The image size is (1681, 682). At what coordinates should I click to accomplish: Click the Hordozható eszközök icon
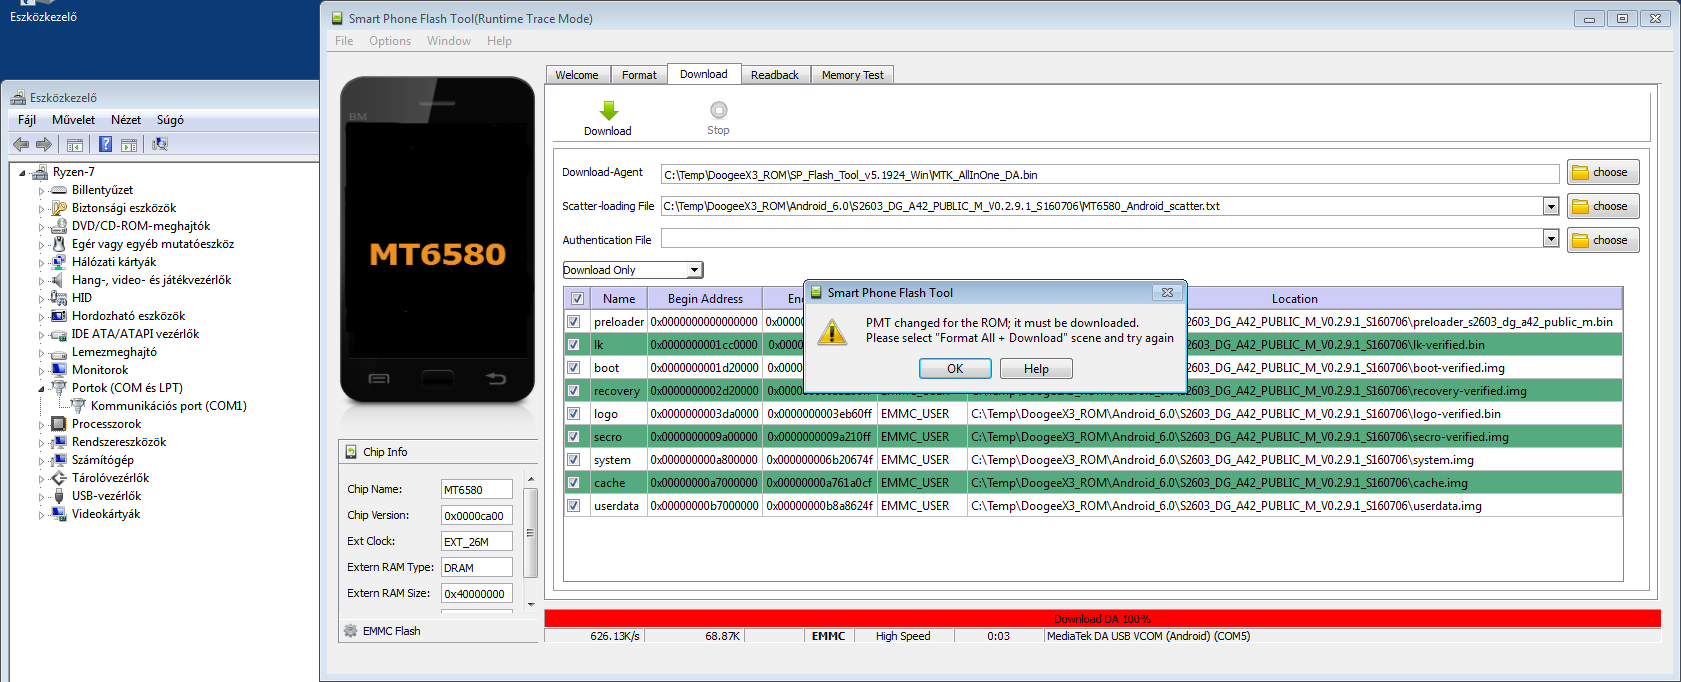(x=59, y=316)
